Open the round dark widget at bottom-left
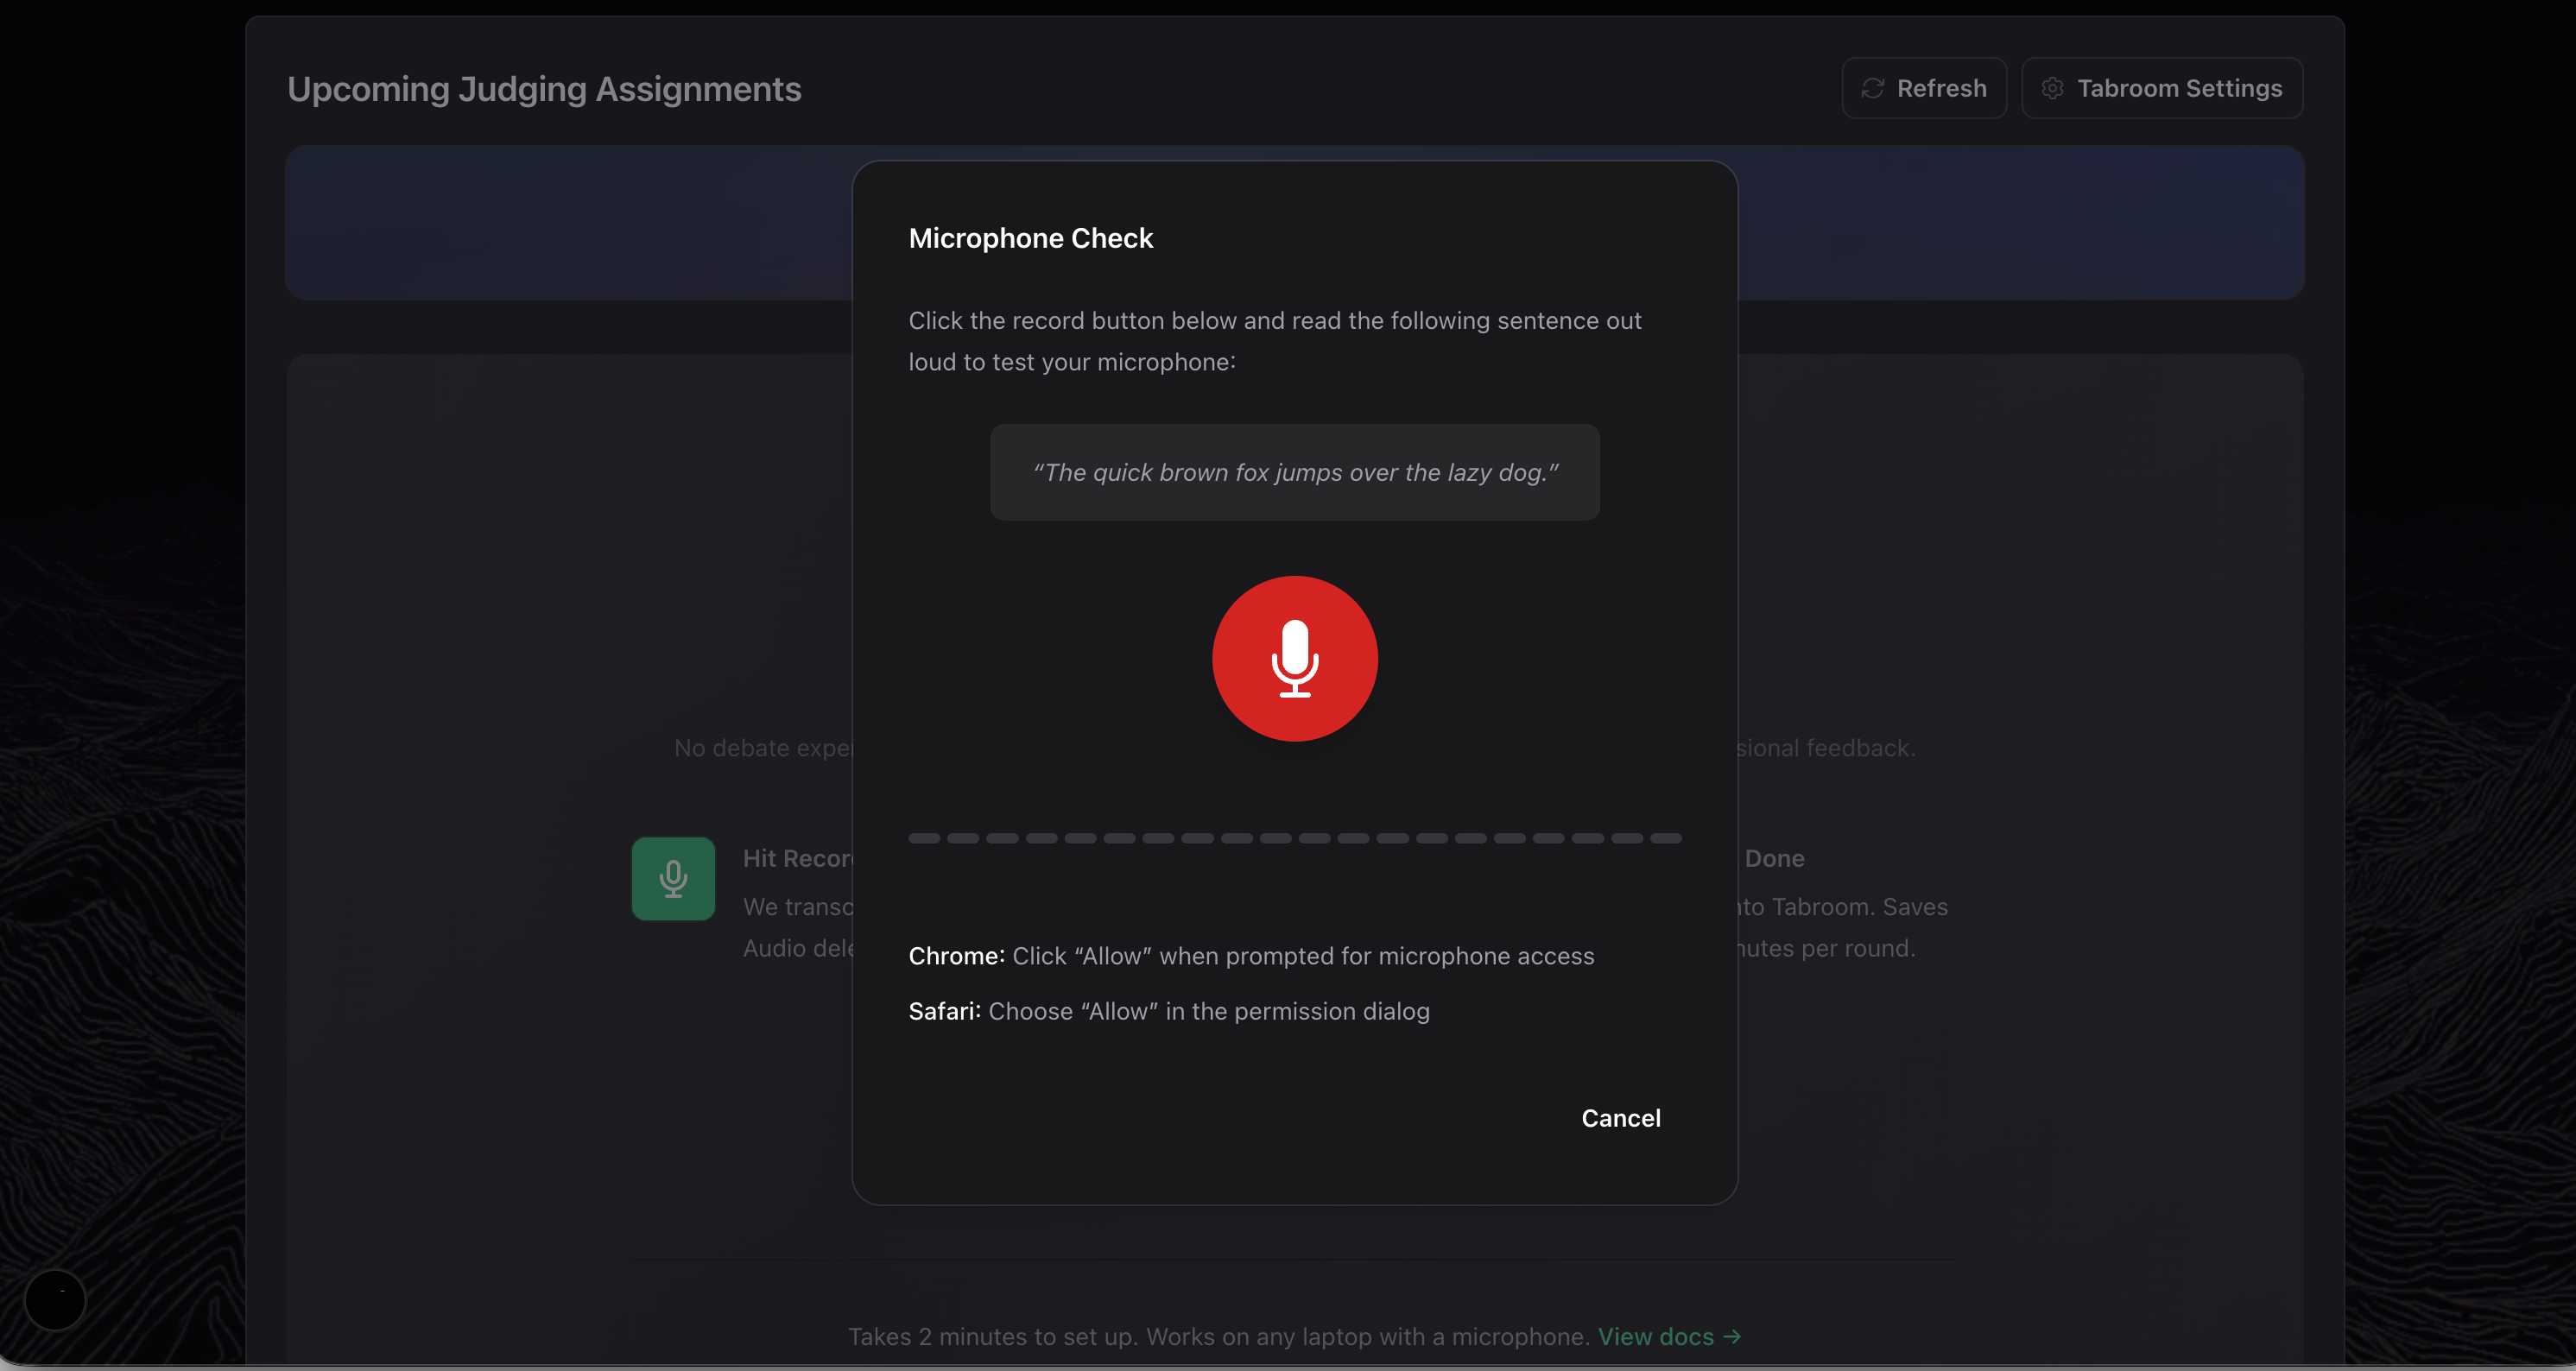 tap(55, 1299)
